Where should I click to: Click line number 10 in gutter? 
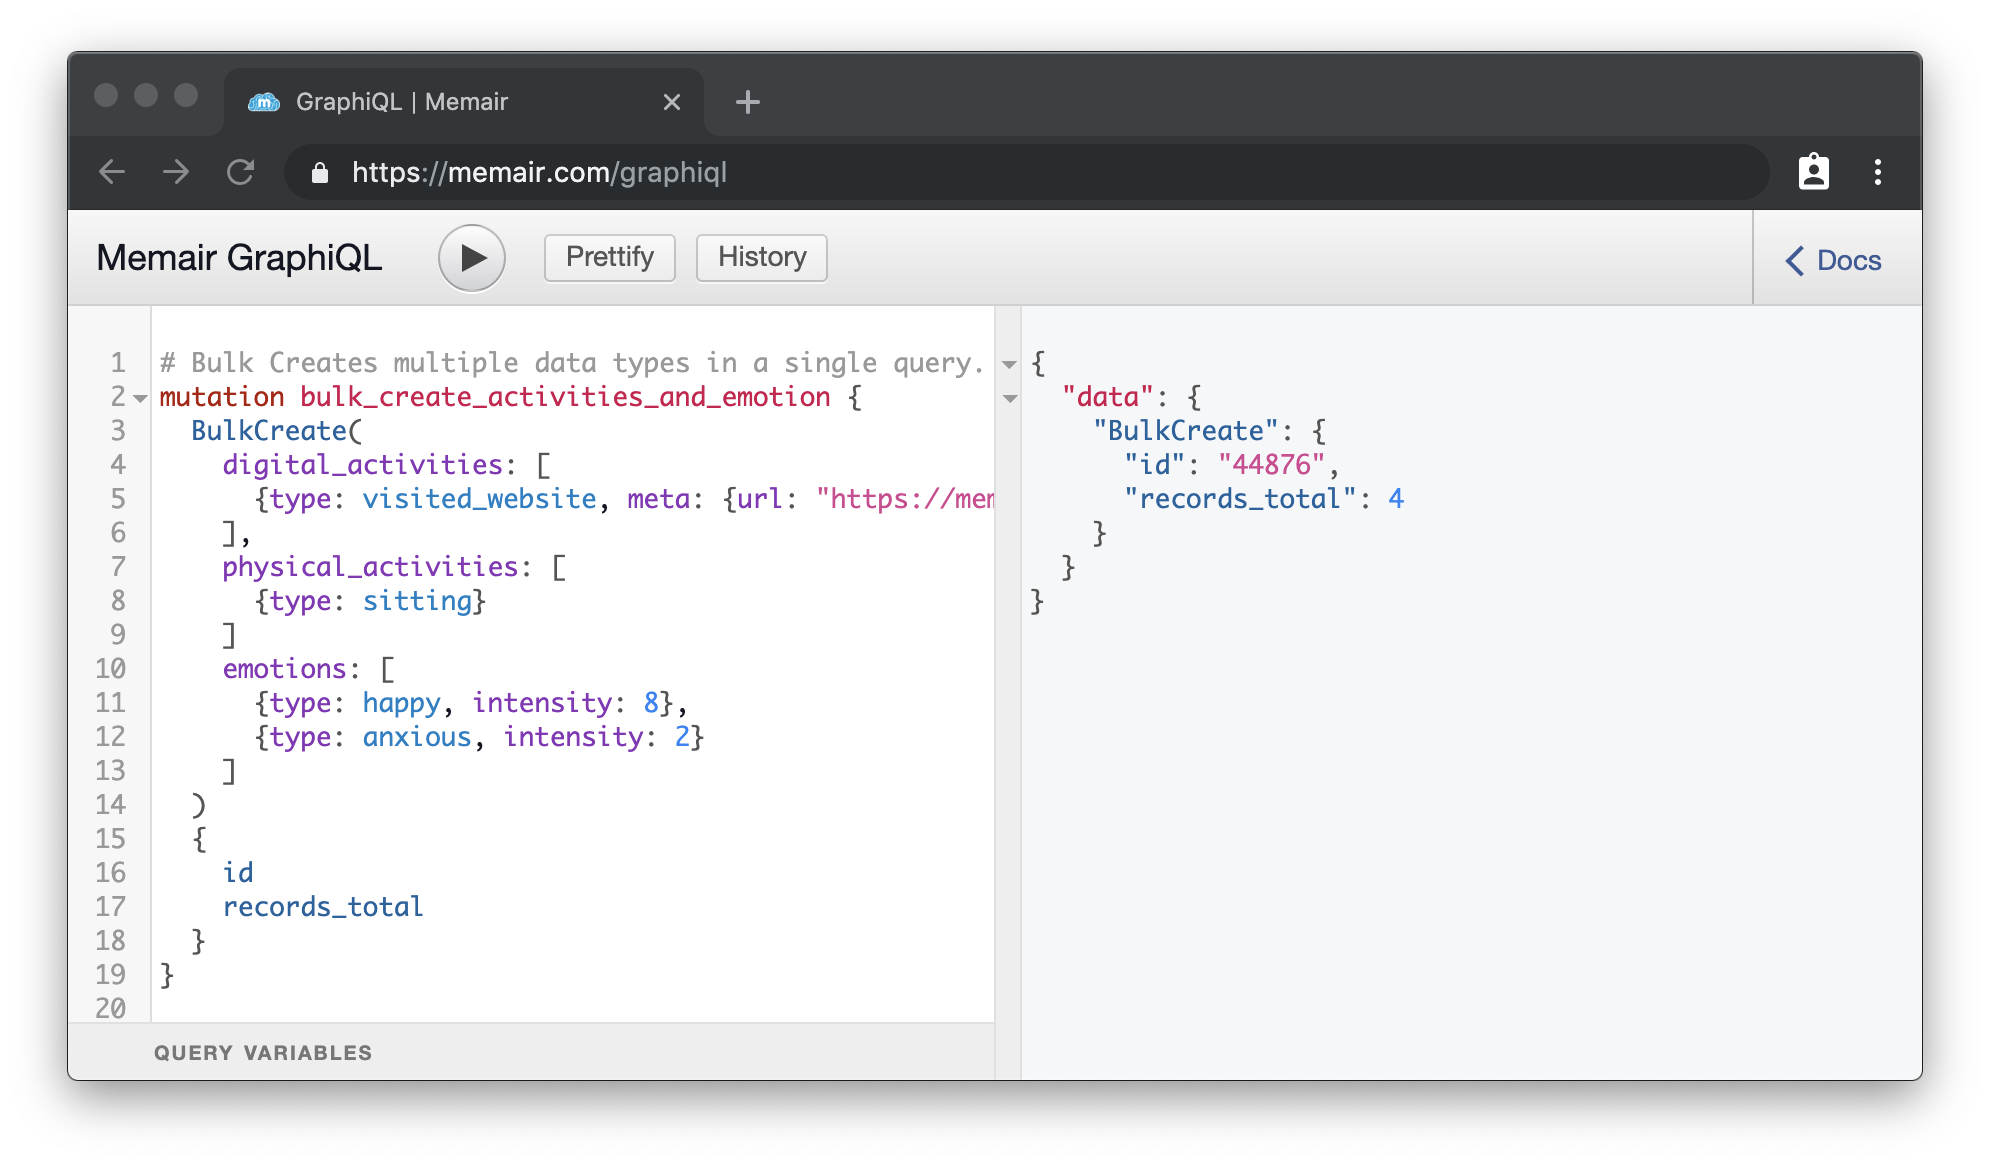pos(110,669)
